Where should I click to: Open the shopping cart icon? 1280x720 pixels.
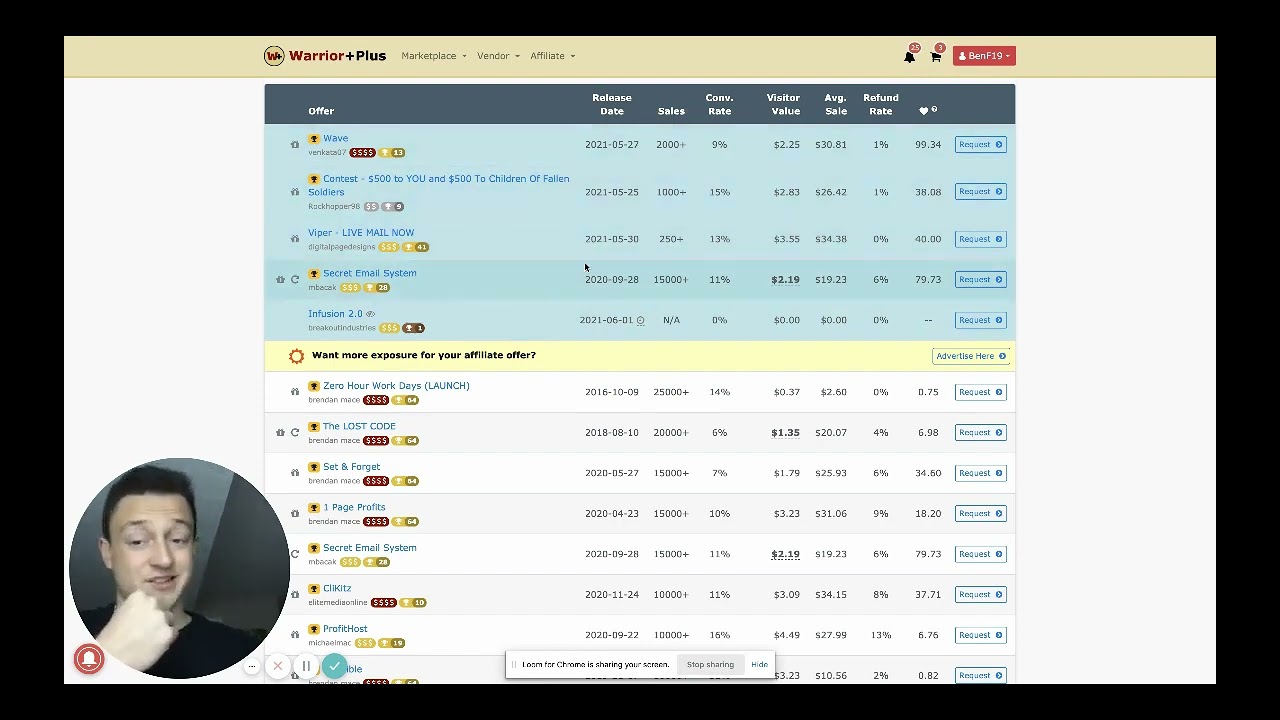pos(936,57)
